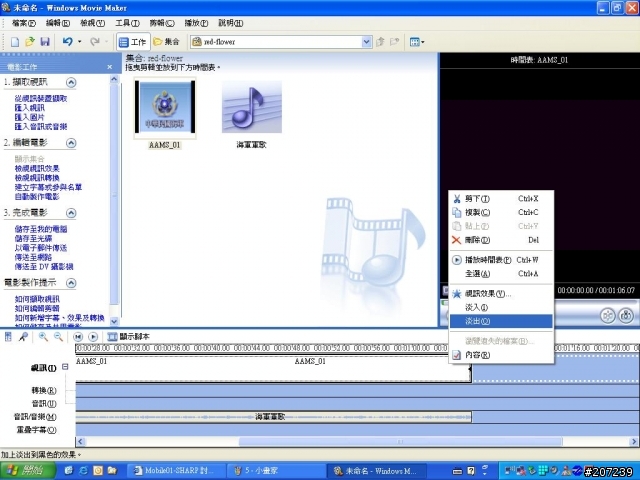Click the Narrate Timeline microphone icon
Image resolution: width=640 pixels, height=480 pixels.
pyautogui.click(x=23, y=337)
